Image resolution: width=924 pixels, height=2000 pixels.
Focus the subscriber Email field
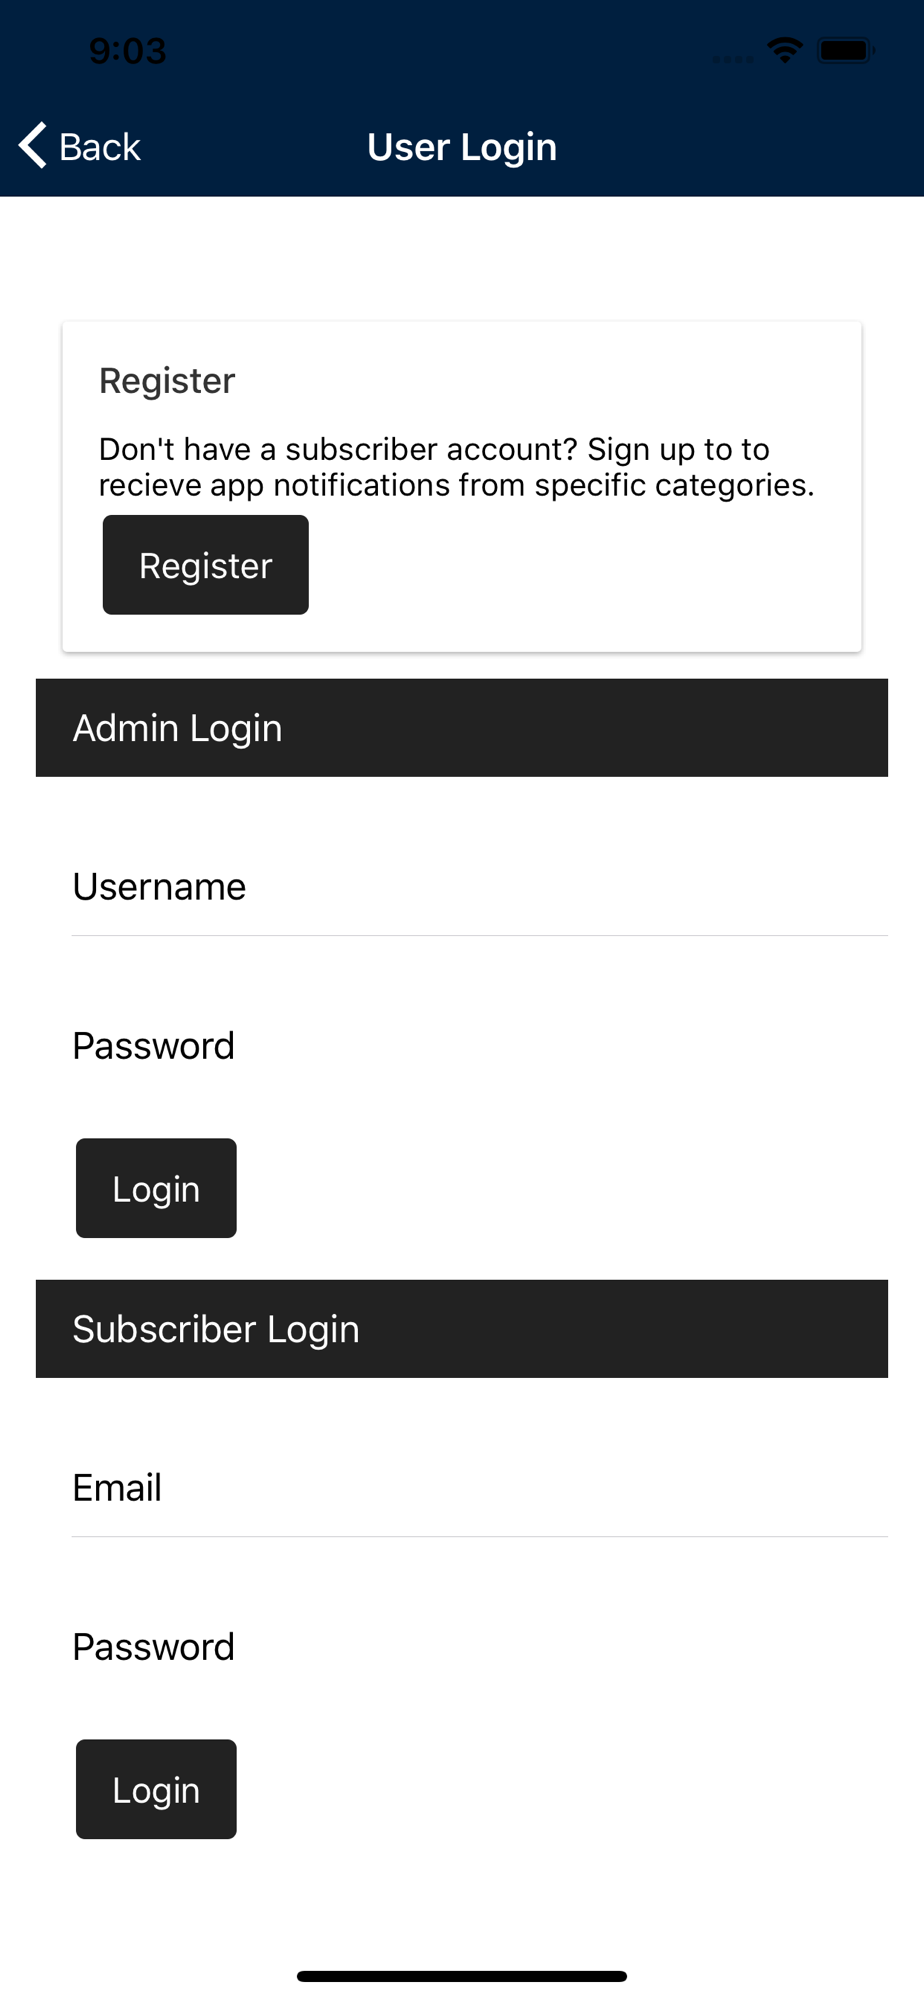[480, 1487]
